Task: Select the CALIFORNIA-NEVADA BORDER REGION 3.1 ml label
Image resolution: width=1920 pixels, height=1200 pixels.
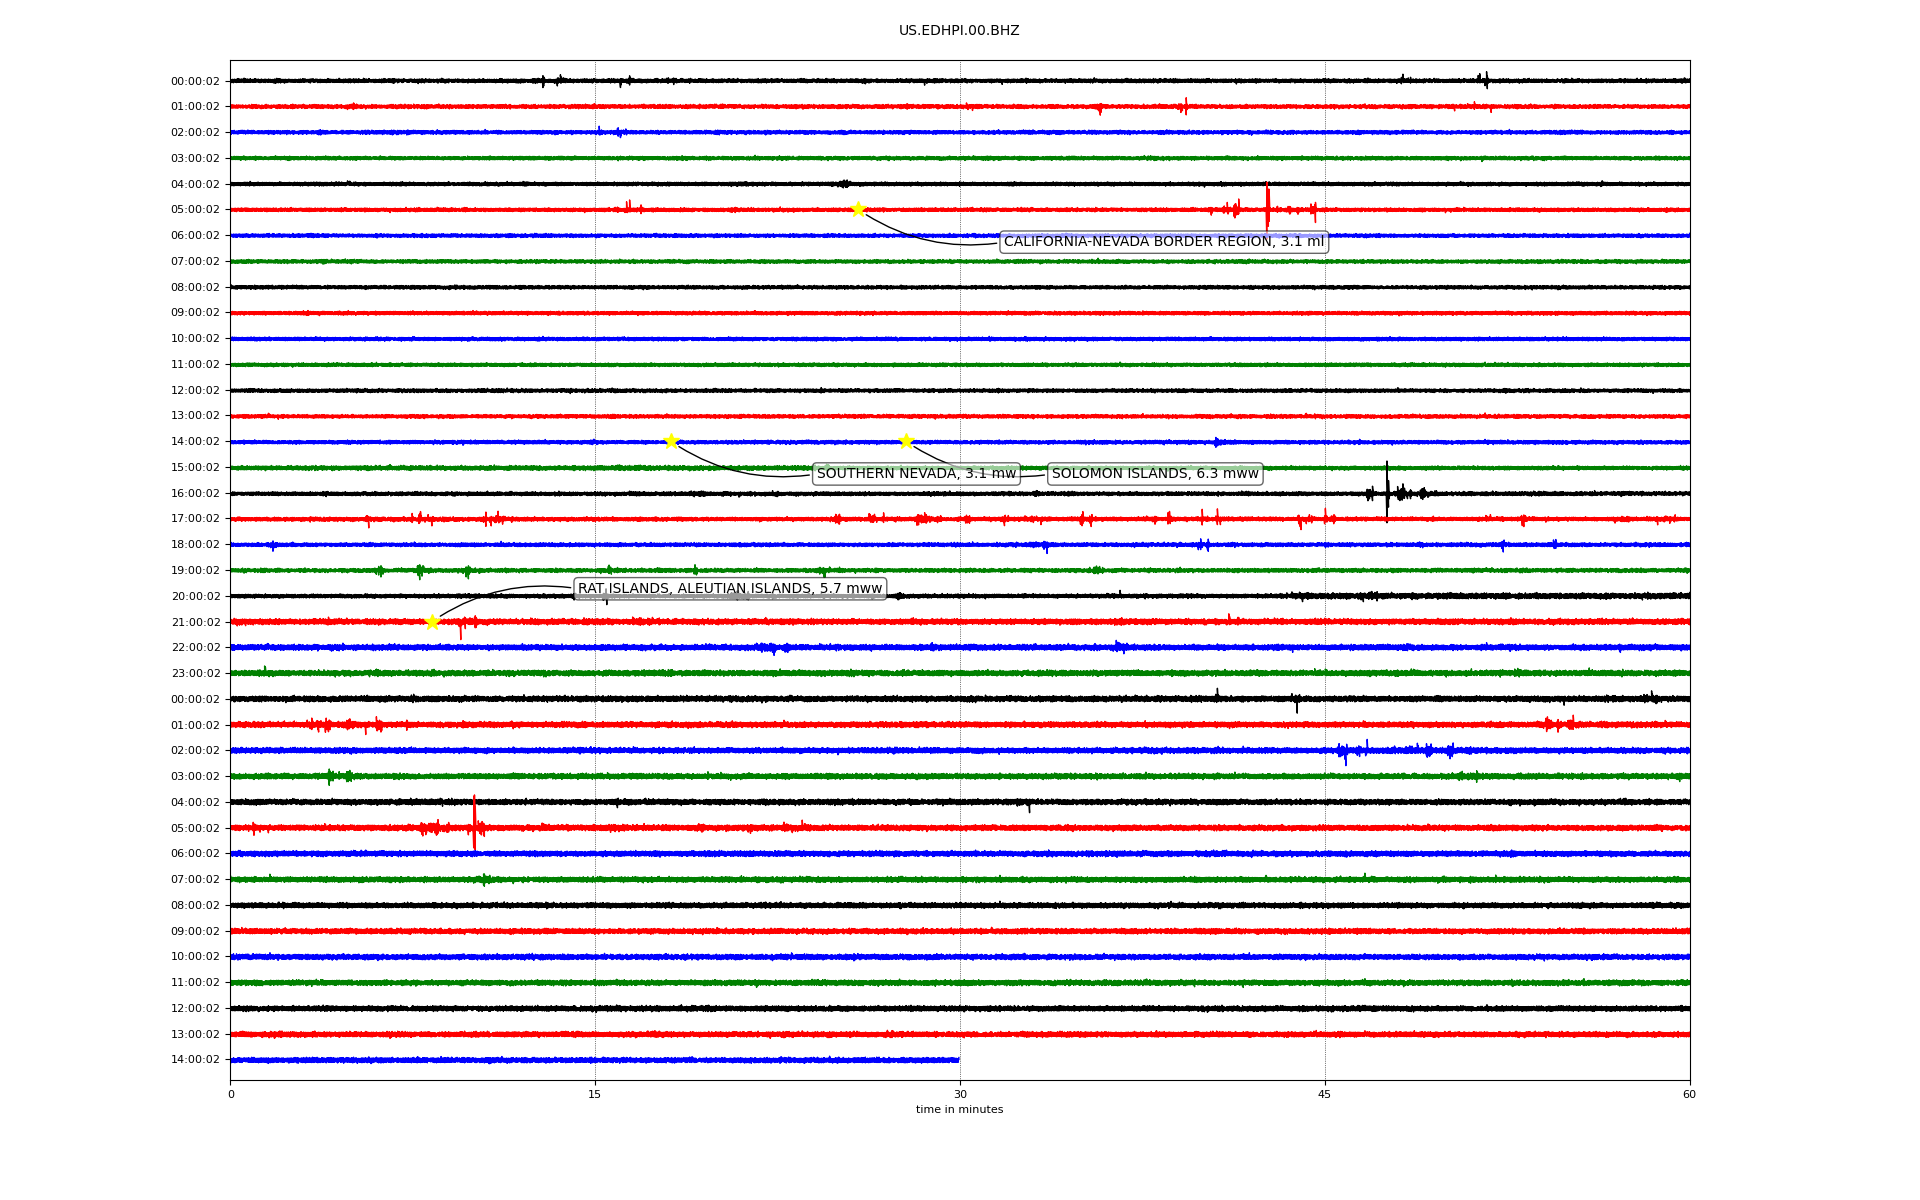Action: click(1163, 242)
